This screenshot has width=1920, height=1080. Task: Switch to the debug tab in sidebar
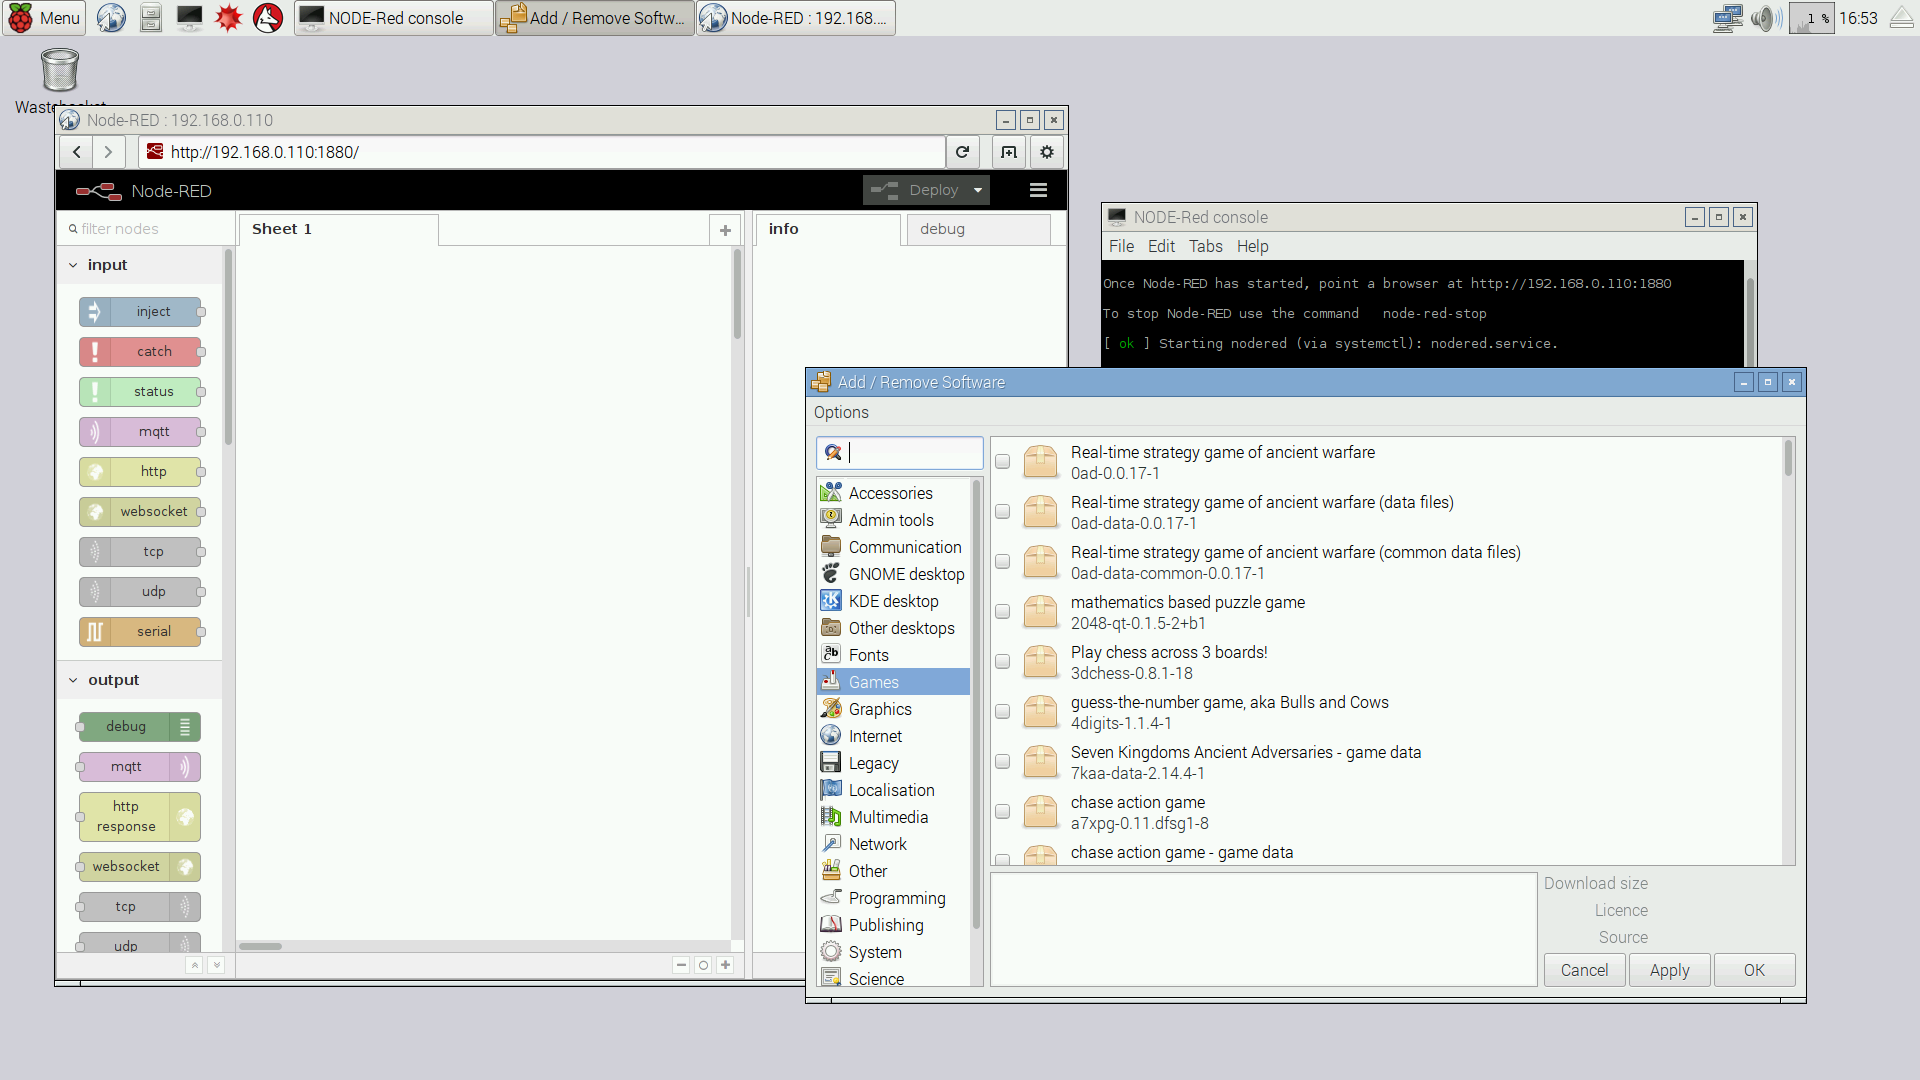pyautogui.click(x=978, y=230)
